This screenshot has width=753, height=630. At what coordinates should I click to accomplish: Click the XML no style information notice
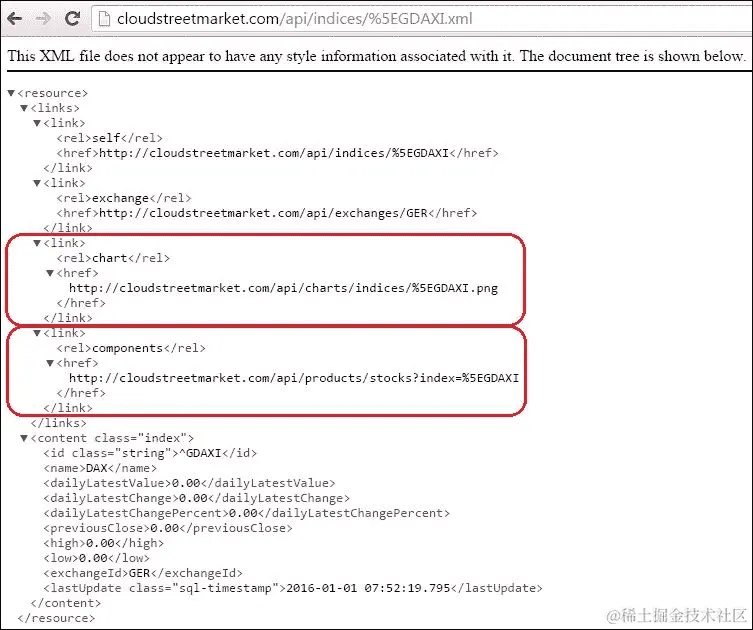click(x=376, y=56)
